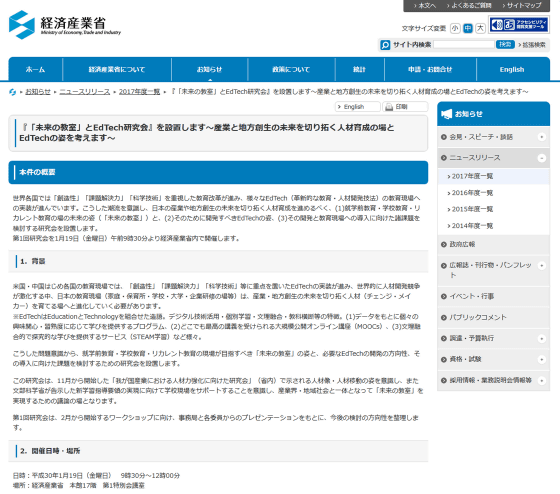
Task: Click the site search magnifier icon
Action: [385, 45]
